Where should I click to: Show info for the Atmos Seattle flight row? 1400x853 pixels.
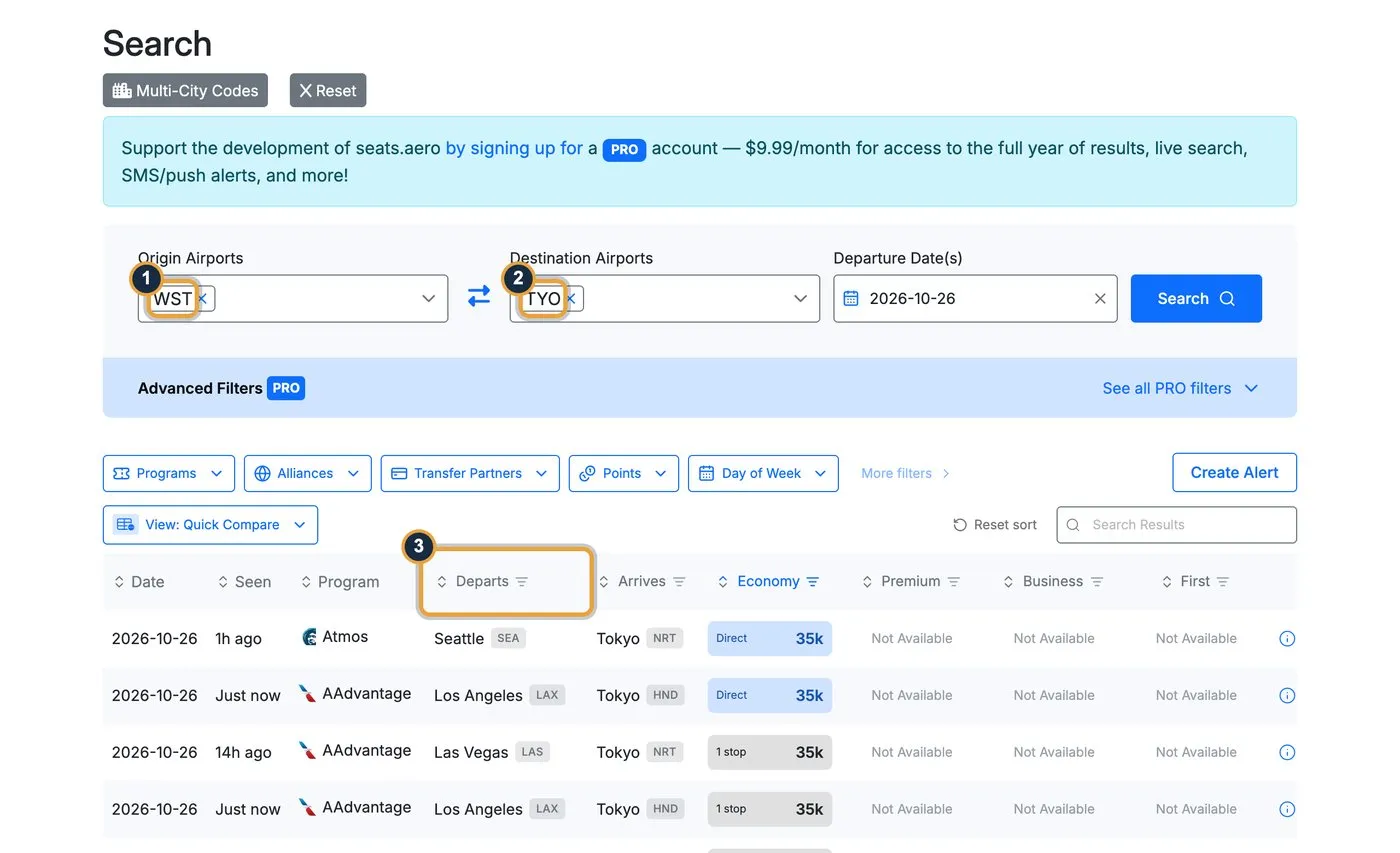(1287, 638)
